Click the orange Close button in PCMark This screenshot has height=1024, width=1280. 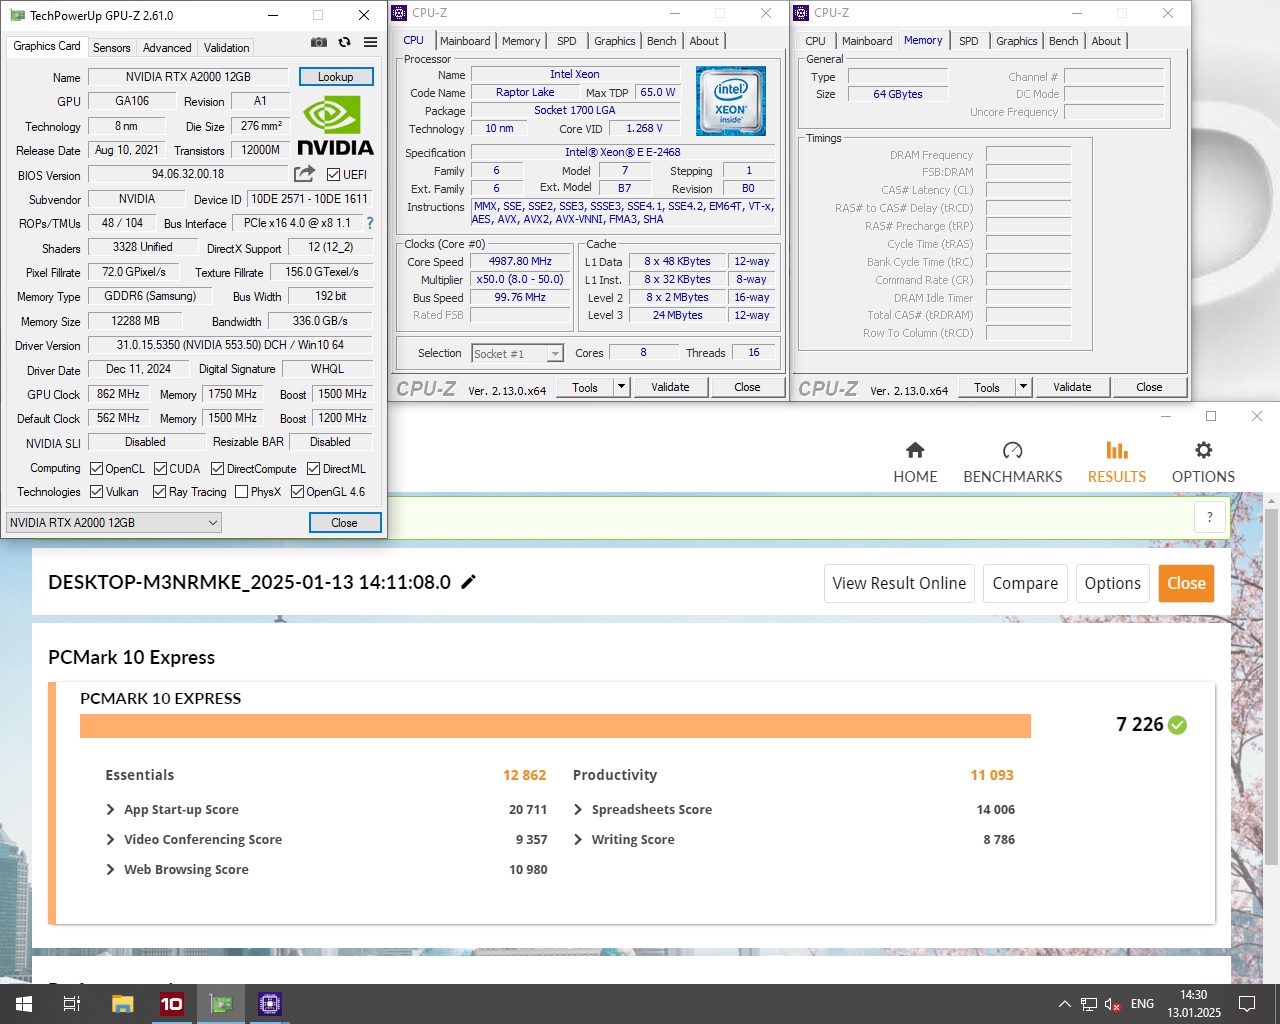click(x=1186, y=583)
